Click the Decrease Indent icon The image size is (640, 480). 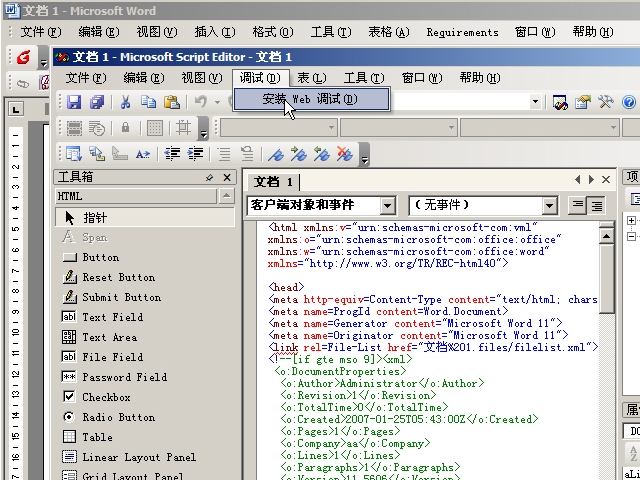[x=172, y=154]
